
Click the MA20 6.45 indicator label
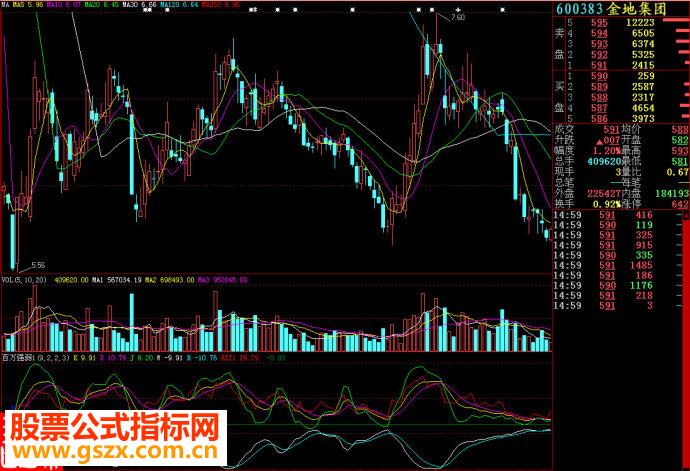pyautogui.click(x=101, y=4)
